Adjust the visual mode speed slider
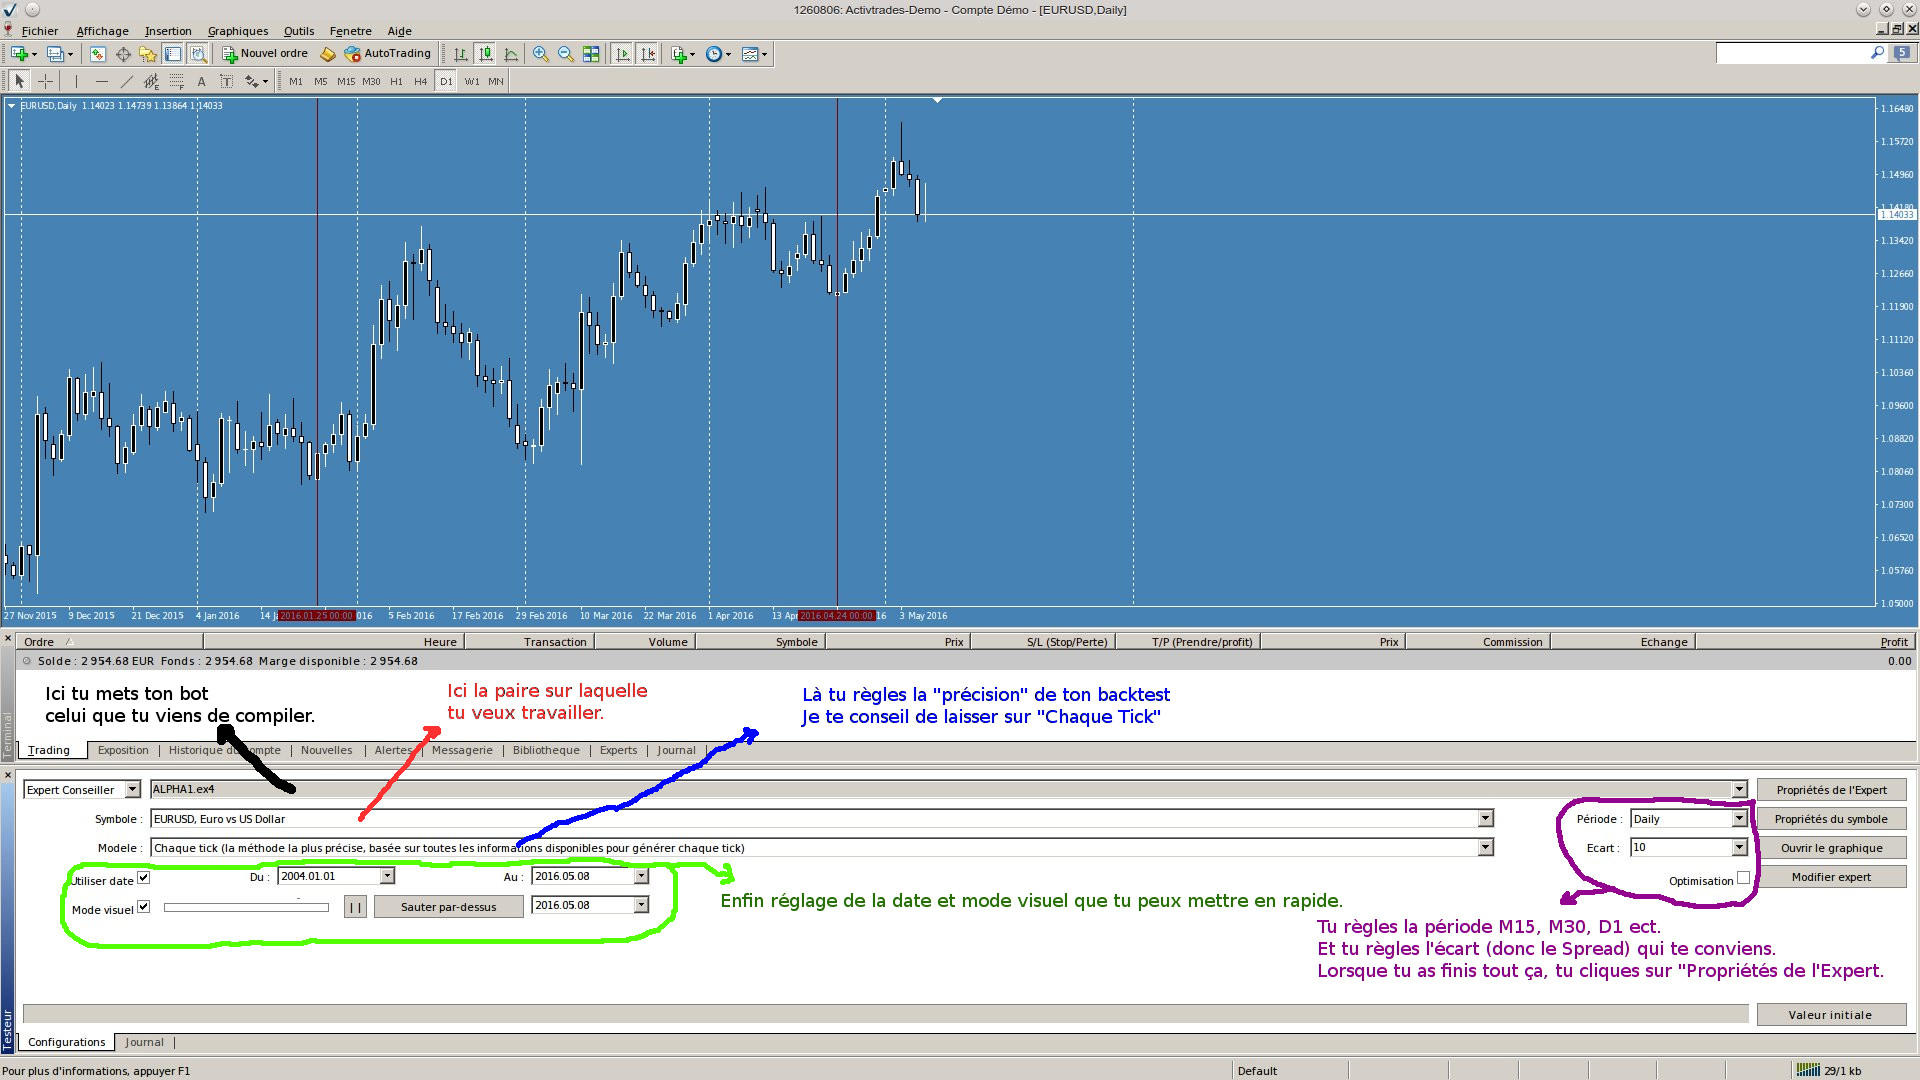Image resolution: width=1920 pixels, height=1080 pixels. coord(246,908)
